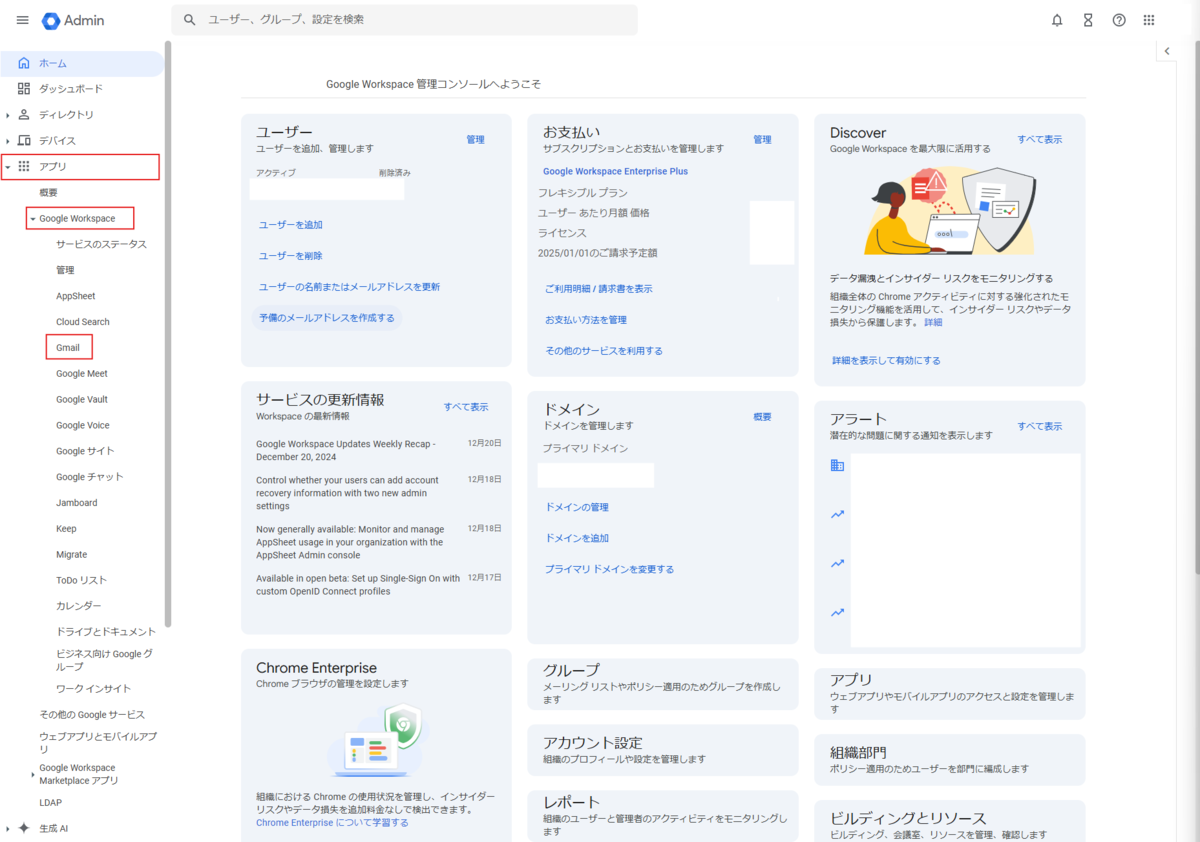Expand the 生成 AI tree arrow

point(8,828)
